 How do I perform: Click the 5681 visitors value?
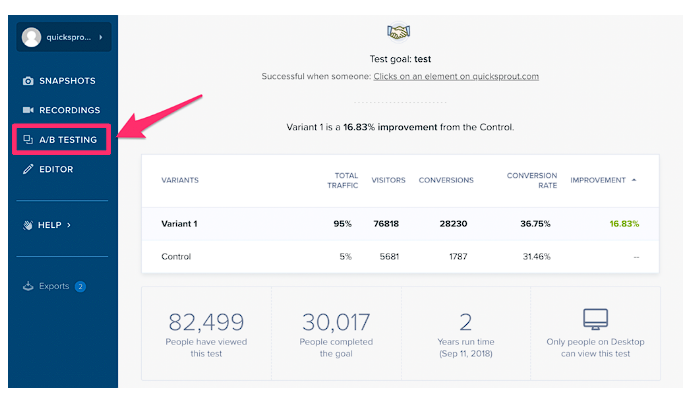(389, 257)
